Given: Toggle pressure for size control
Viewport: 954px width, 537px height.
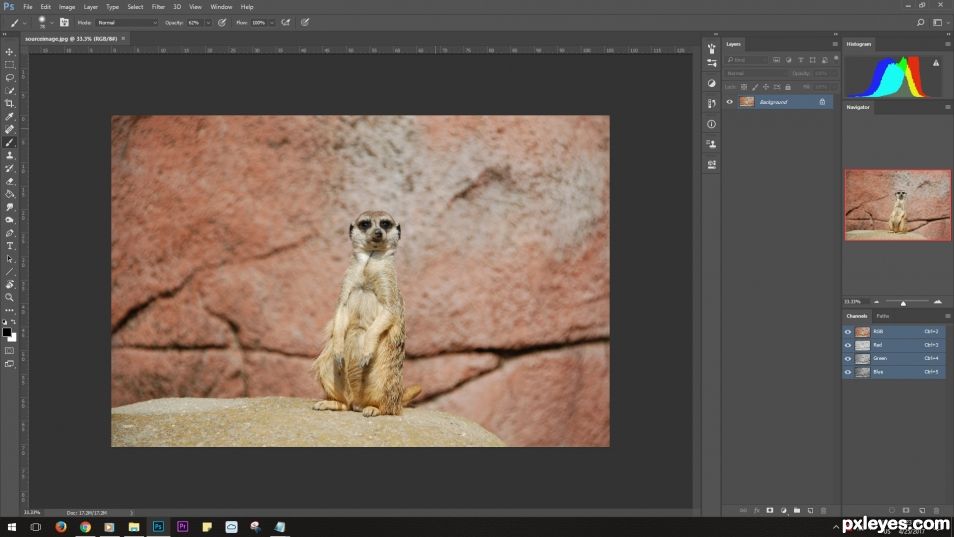Looking at the screenshot, I should pyautogui.click(x=305, y=23).
